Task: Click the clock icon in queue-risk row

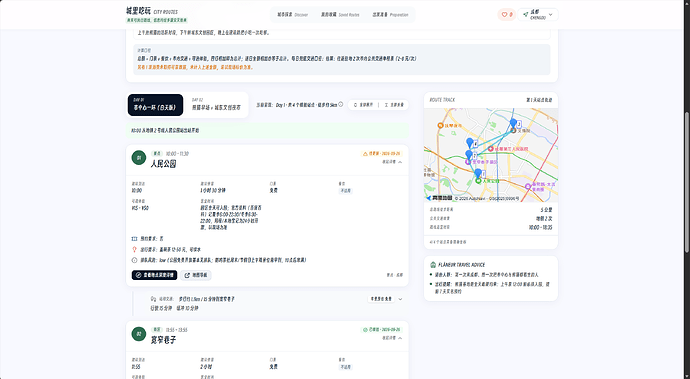Action: [134, 260]
